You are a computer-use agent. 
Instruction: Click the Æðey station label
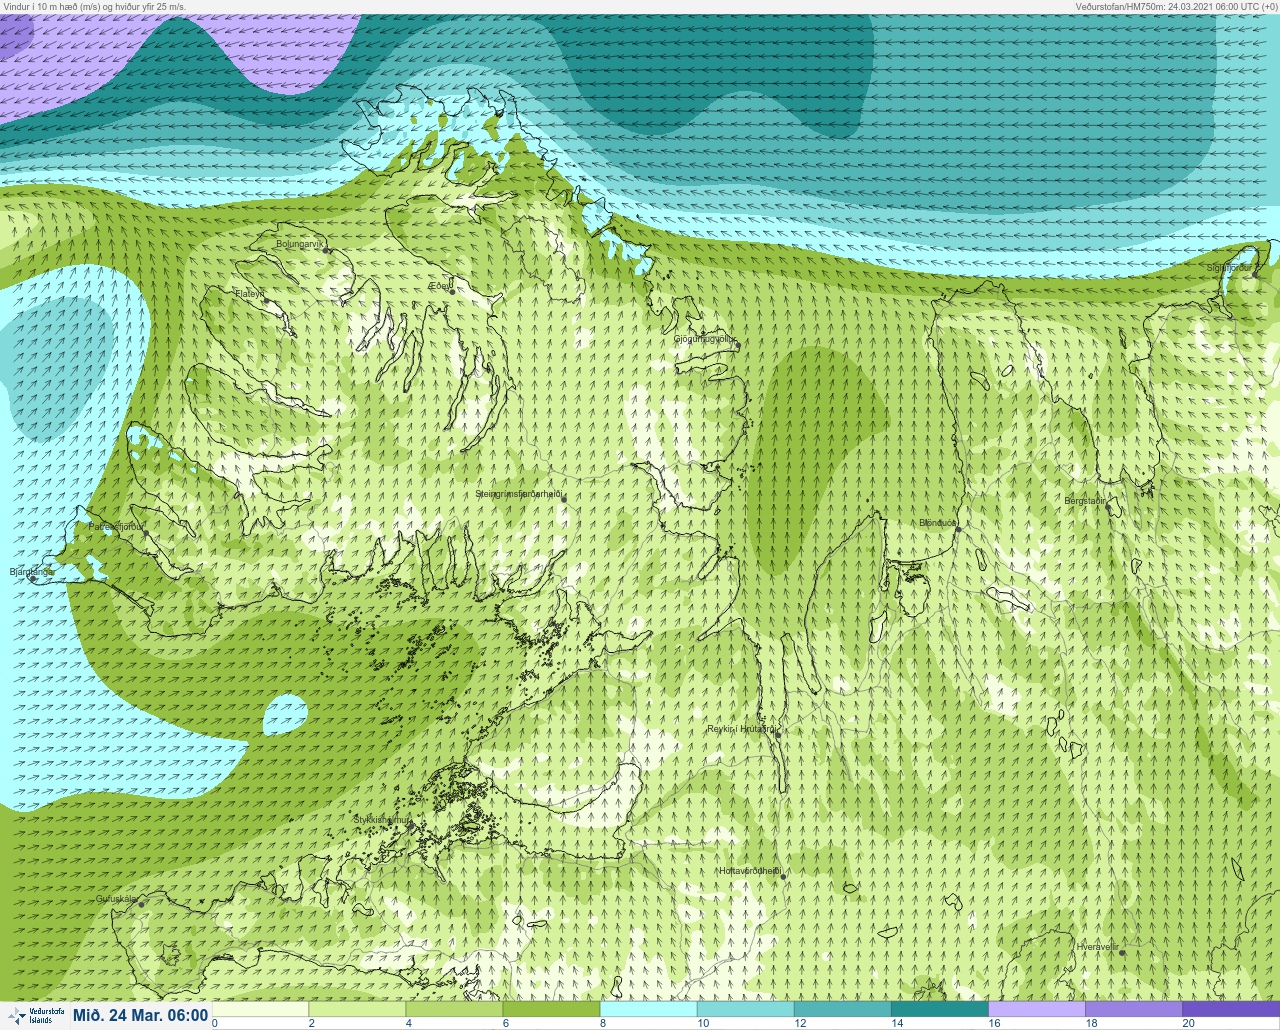[x=438, y=286]
